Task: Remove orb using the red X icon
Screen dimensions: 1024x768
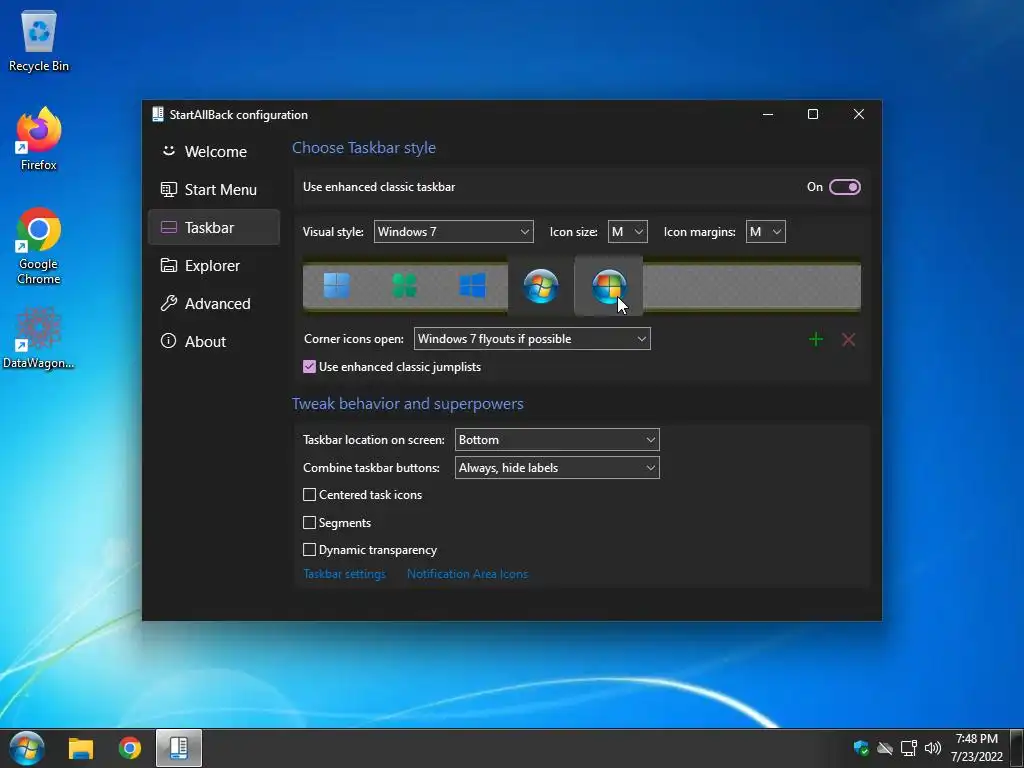Action: point(848,339)
